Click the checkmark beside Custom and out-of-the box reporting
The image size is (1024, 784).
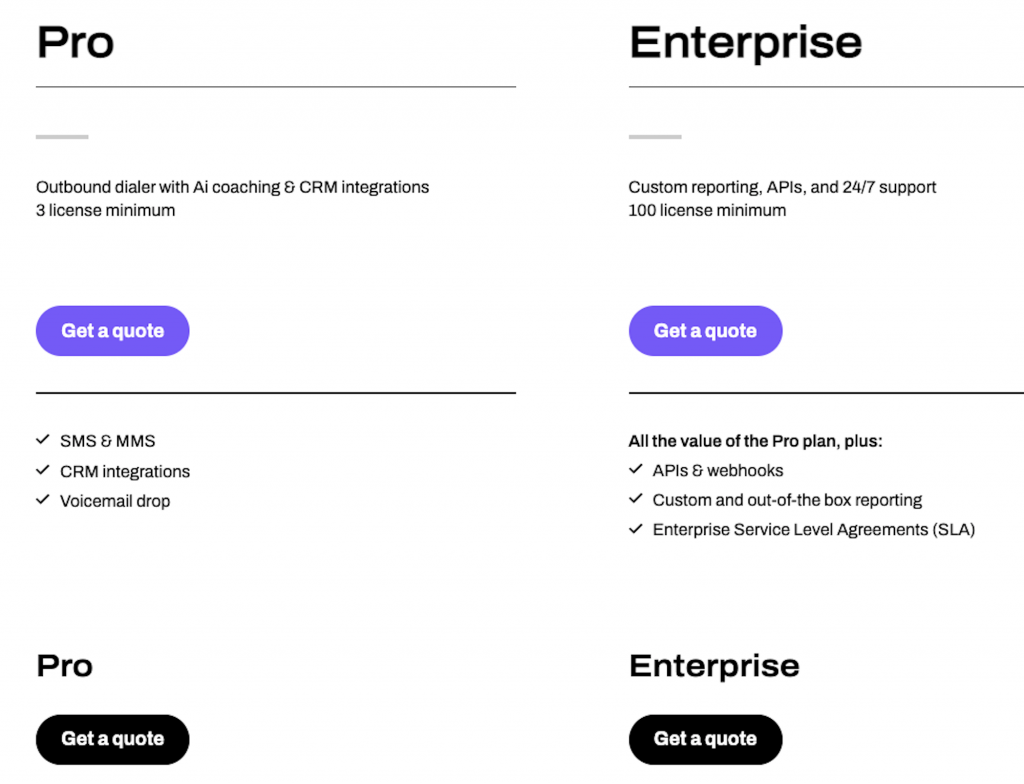(x=636, y=499)
